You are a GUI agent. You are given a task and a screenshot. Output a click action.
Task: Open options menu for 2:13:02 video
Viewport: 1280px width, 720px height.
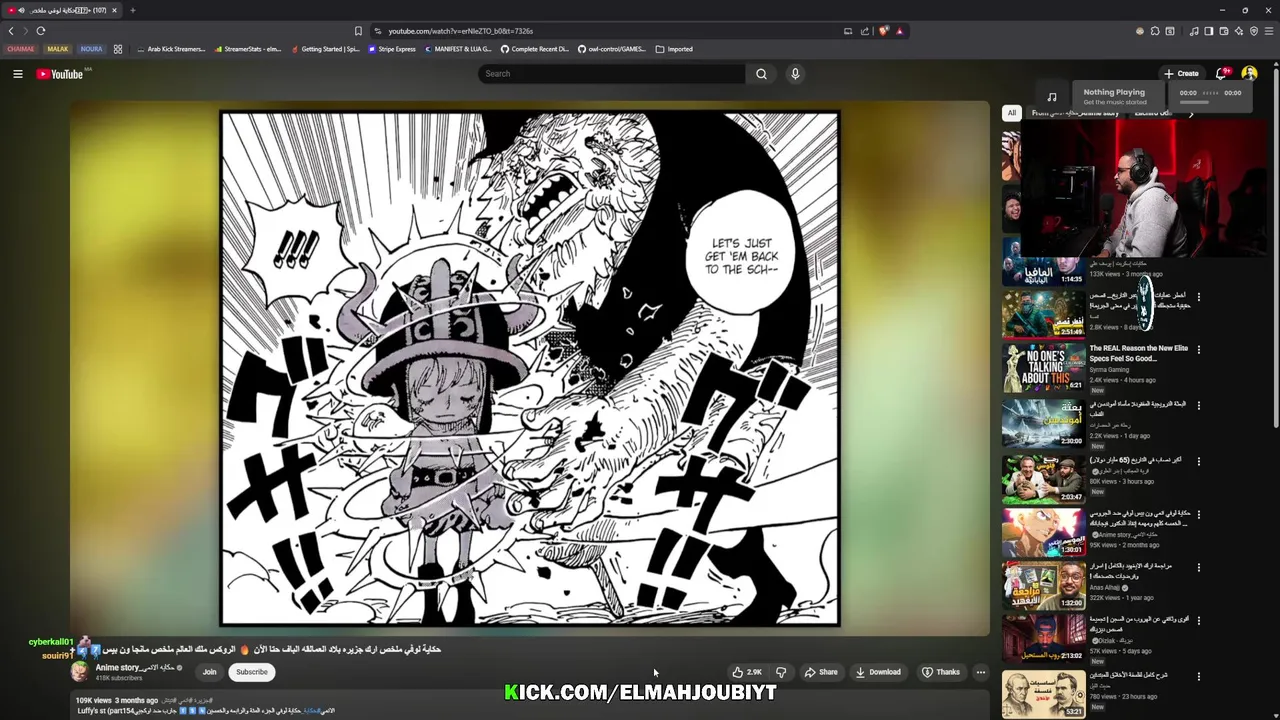(x=1198, y=620)
